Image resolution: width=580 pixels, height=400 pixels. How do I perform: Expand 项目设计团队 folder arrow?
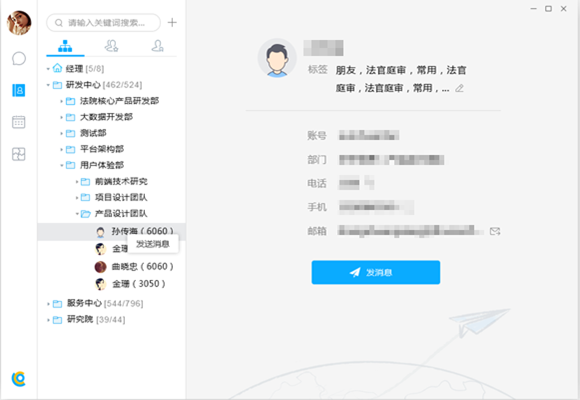[77, 198]
